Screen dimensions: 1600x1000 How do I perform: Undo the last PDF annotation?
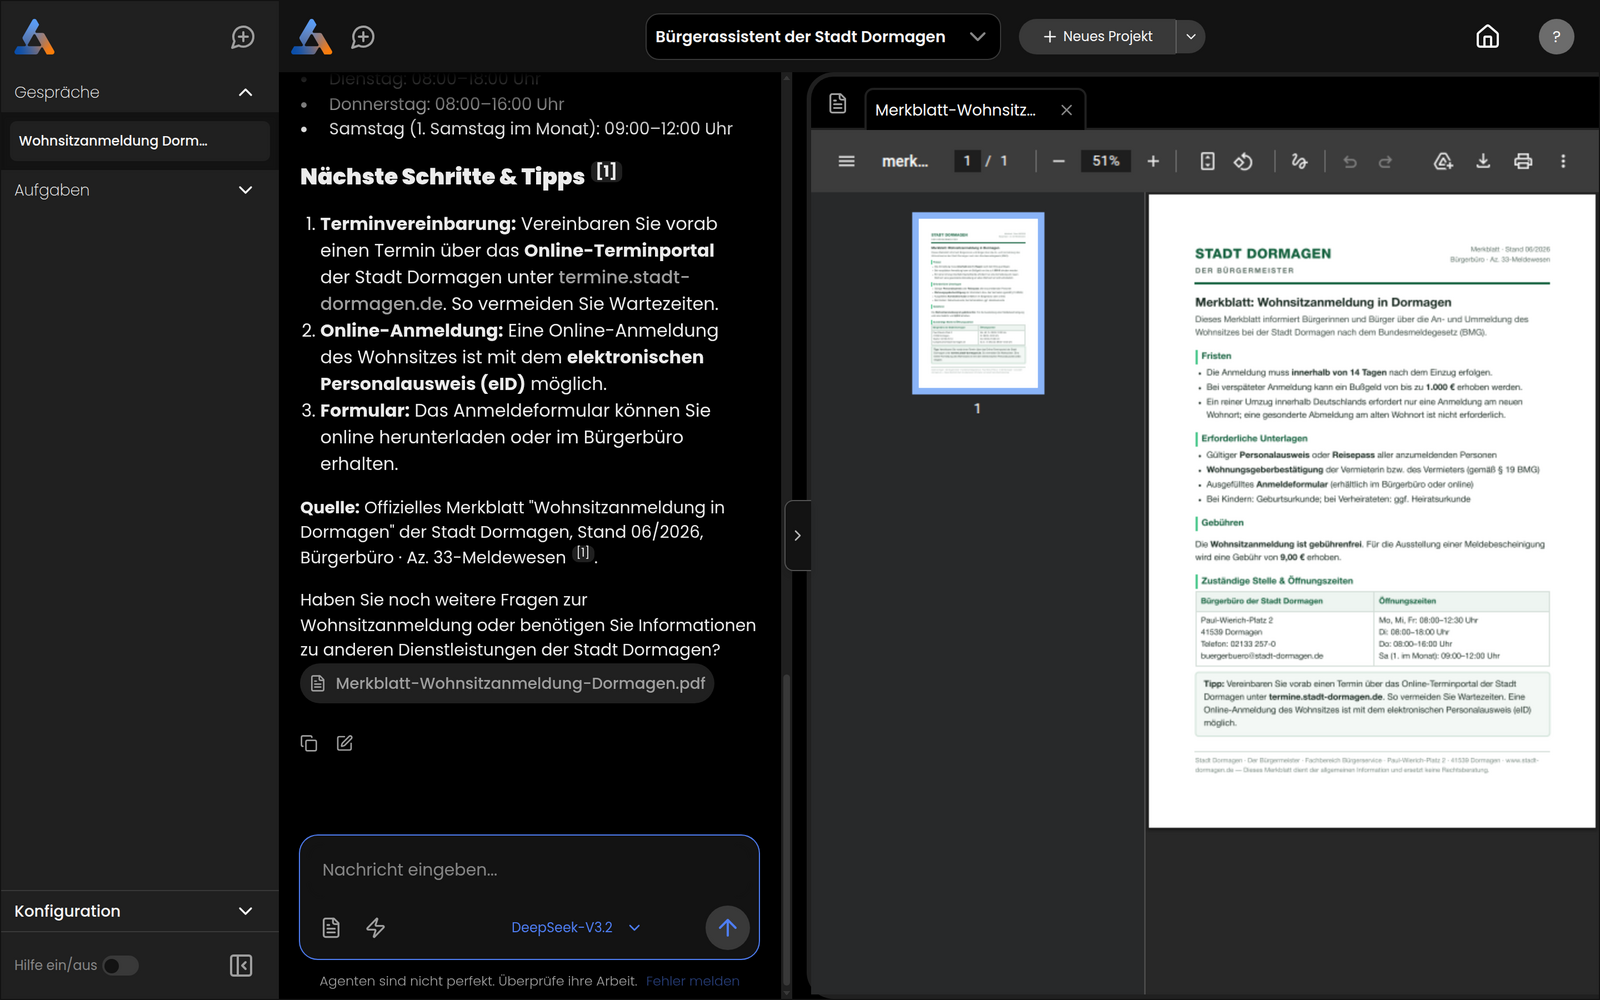click(x=1350, y=161)
